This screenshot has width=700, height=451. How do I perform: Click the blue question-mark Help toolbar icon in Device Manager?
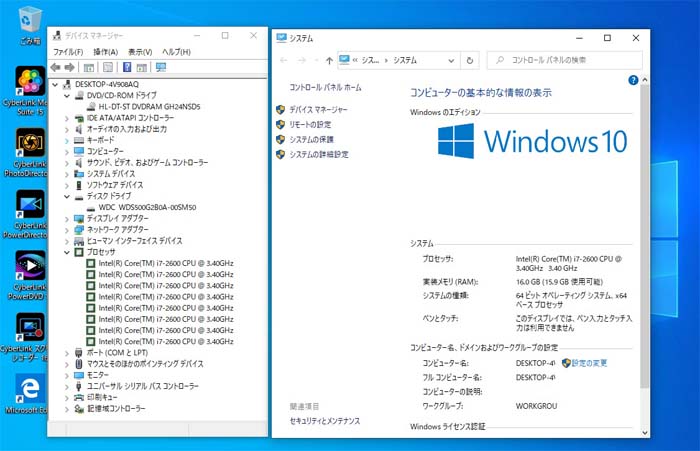[127, 67]
